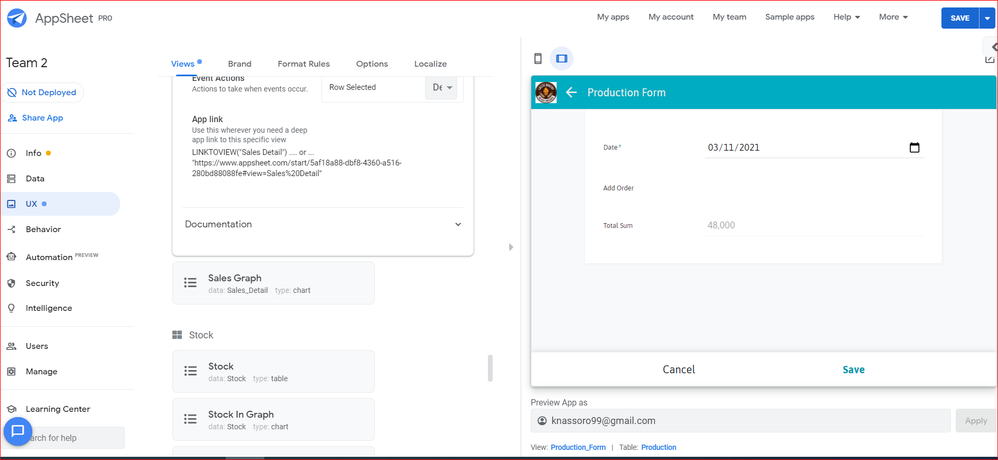This screenshot has width=998, height=460.
Task: Open My team in top navigation
Action: tap(729, 17)
